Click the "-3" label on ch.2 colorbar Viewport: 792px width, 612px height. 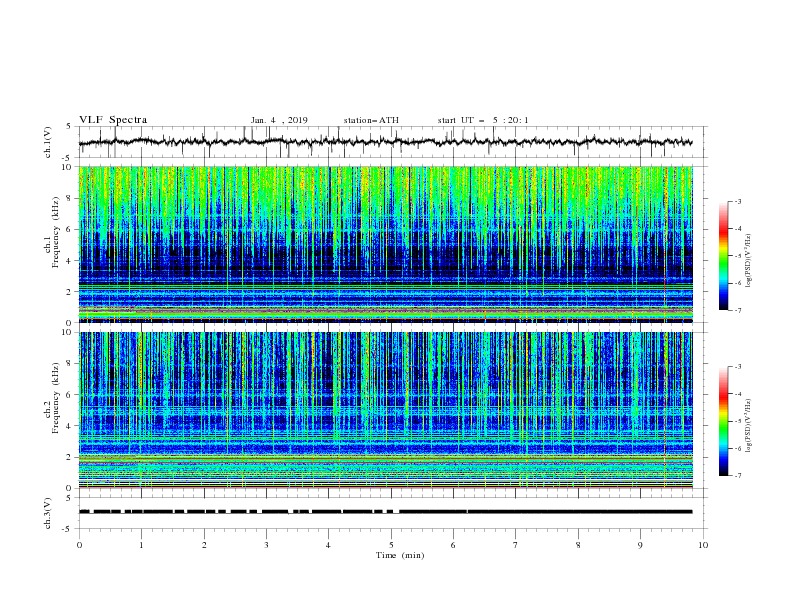(x=737, y=367)
